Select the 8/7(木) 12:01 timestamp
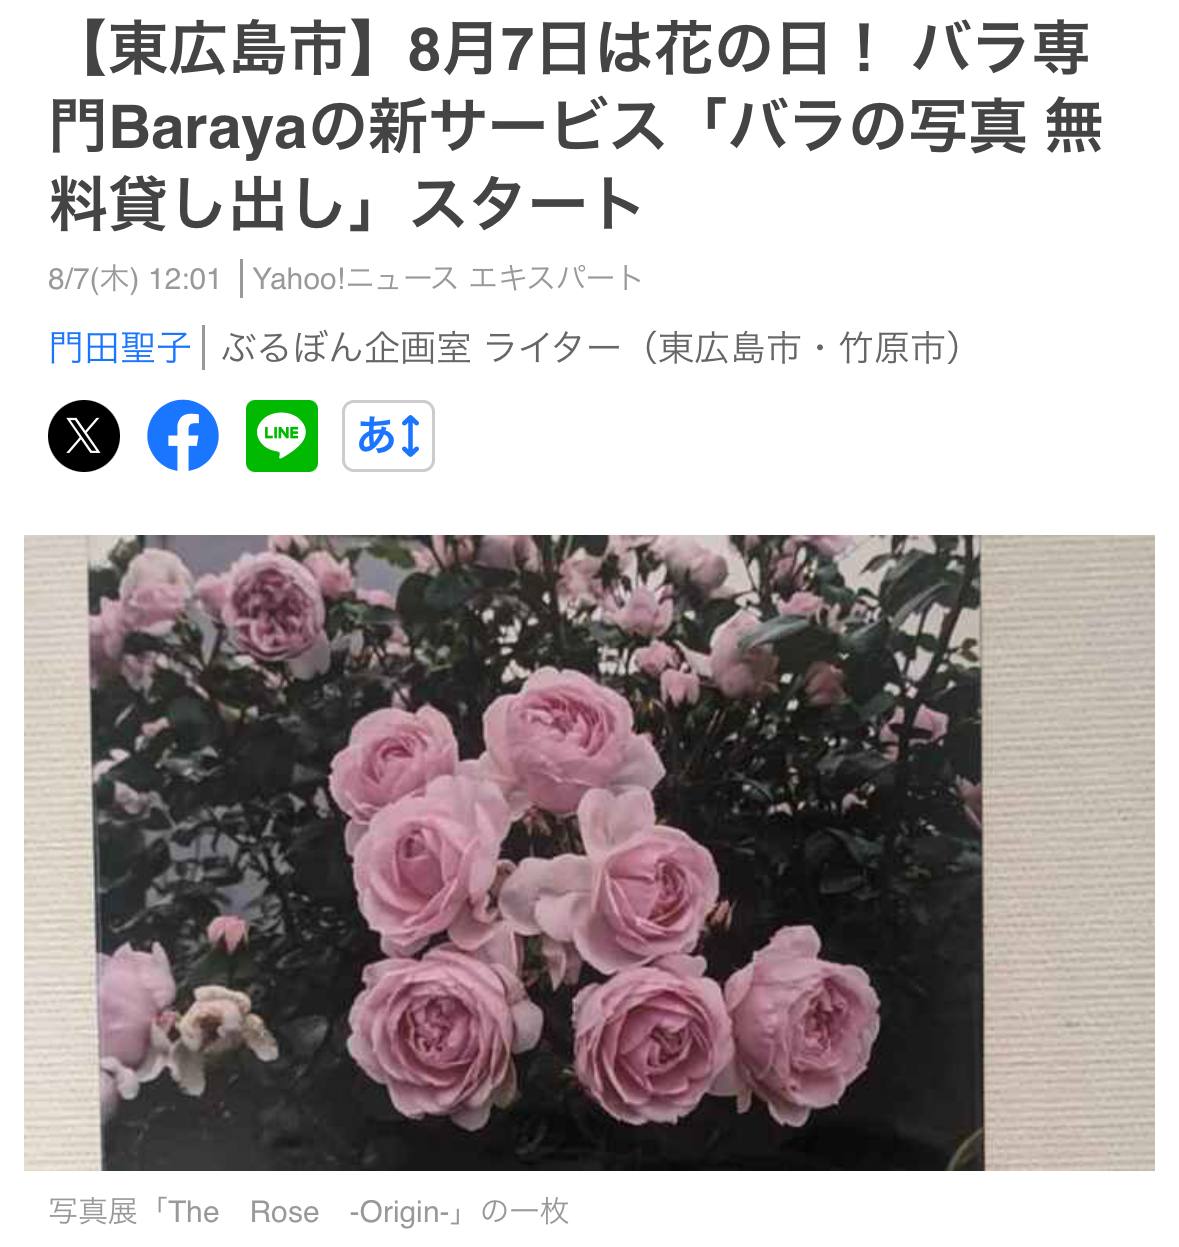 [134, 278]
